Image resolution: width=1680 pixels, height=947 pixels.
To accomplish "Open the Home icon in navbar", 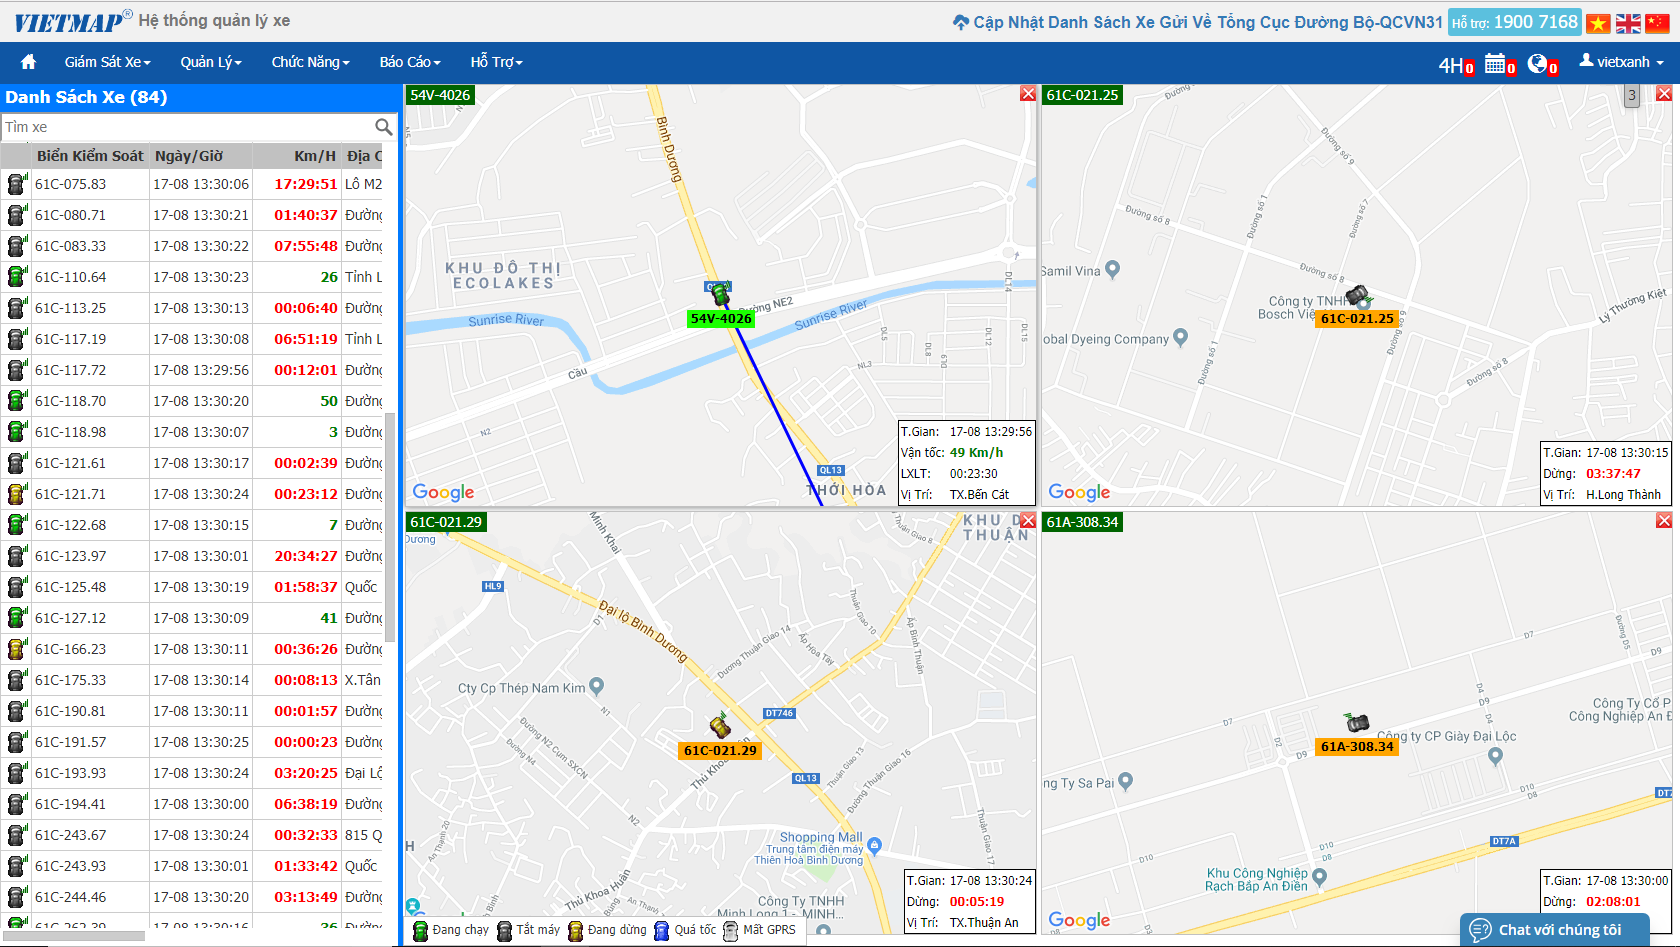I will coord(28,62).
